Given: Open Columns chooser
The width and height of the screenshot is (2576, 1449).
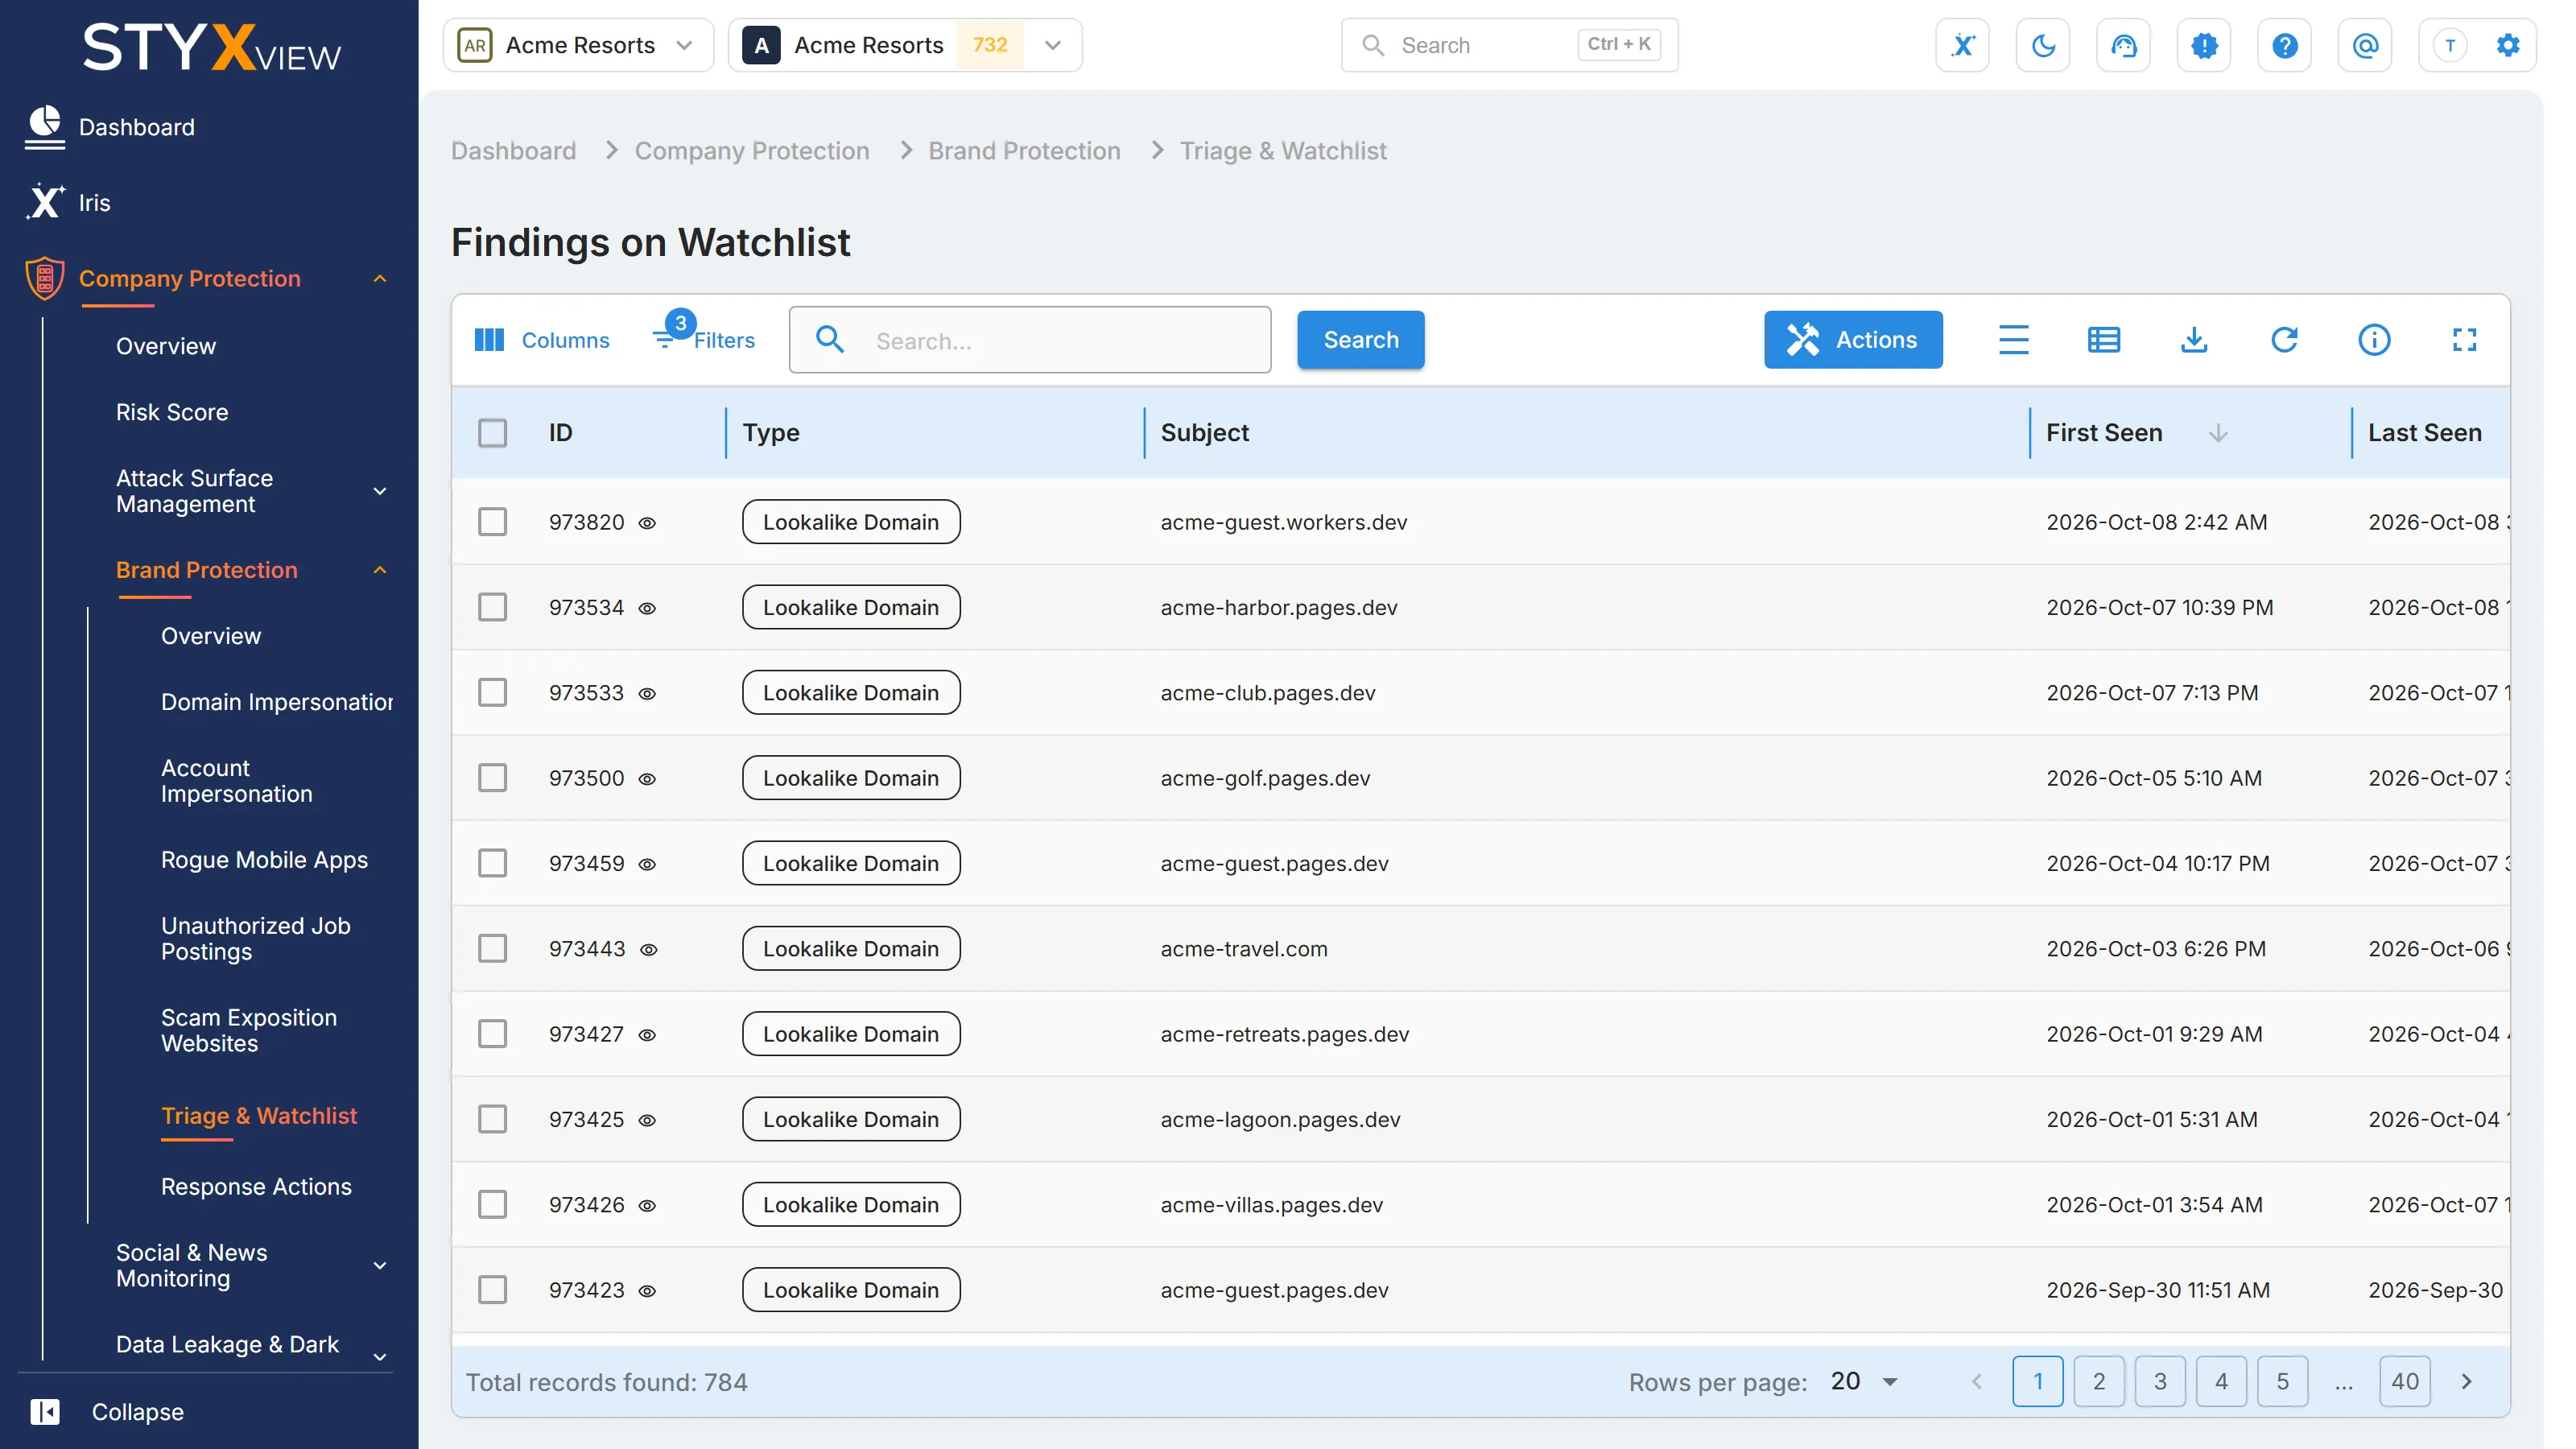Looking at the screenshot, I should [x=541, y=340].
